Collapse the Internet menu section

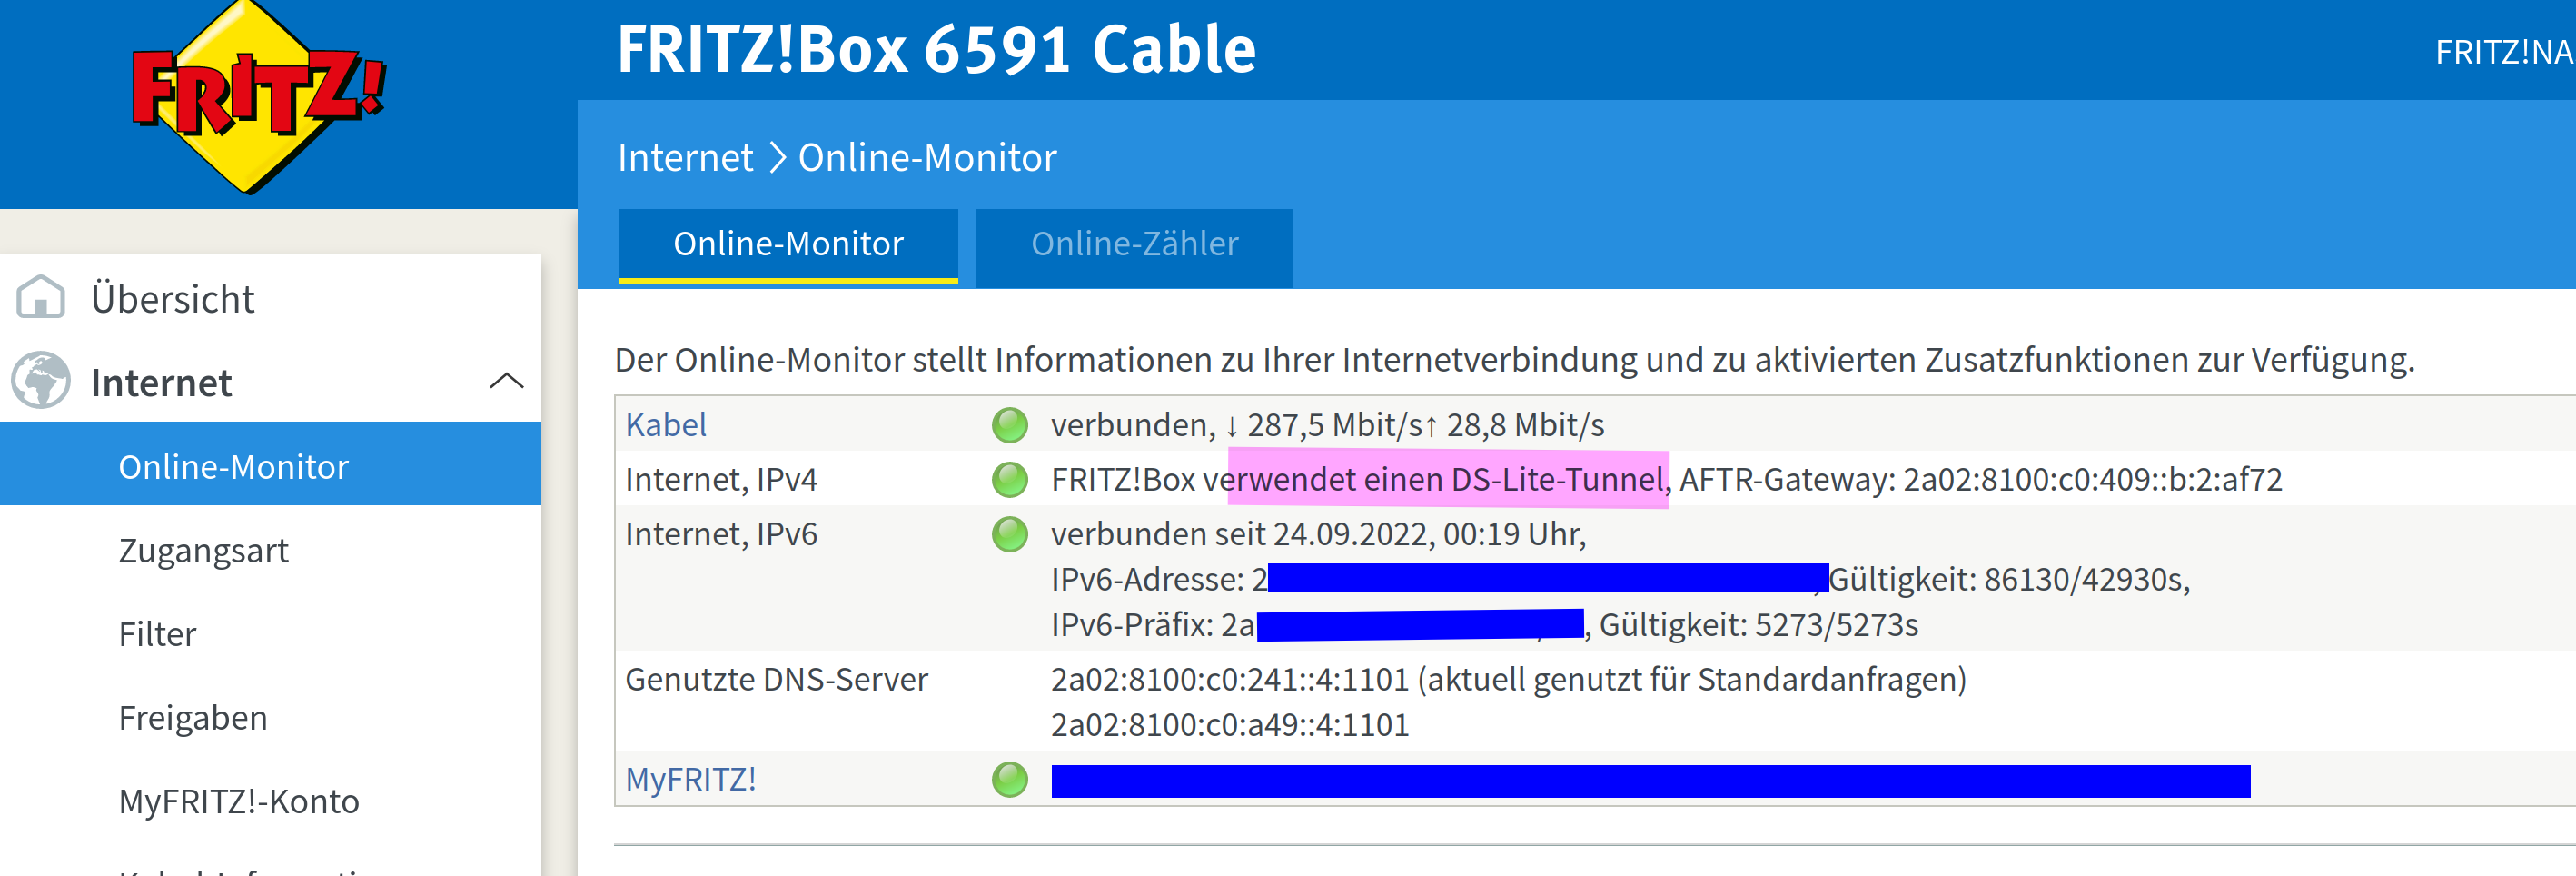[x=506, y=381]
